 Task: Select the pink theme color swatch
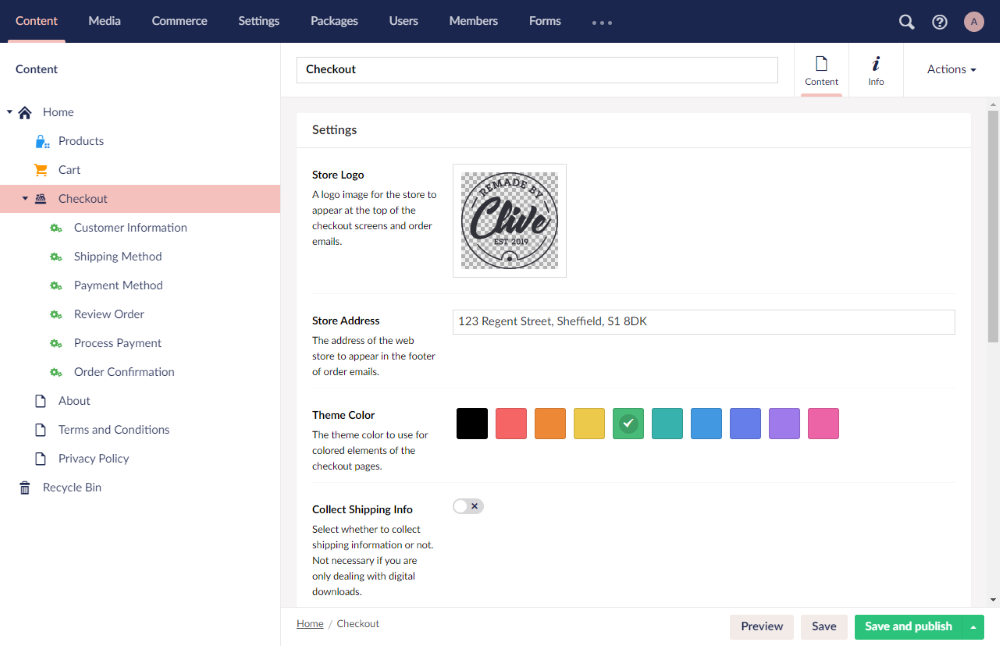pyautogui.click(x=823, y=423)
